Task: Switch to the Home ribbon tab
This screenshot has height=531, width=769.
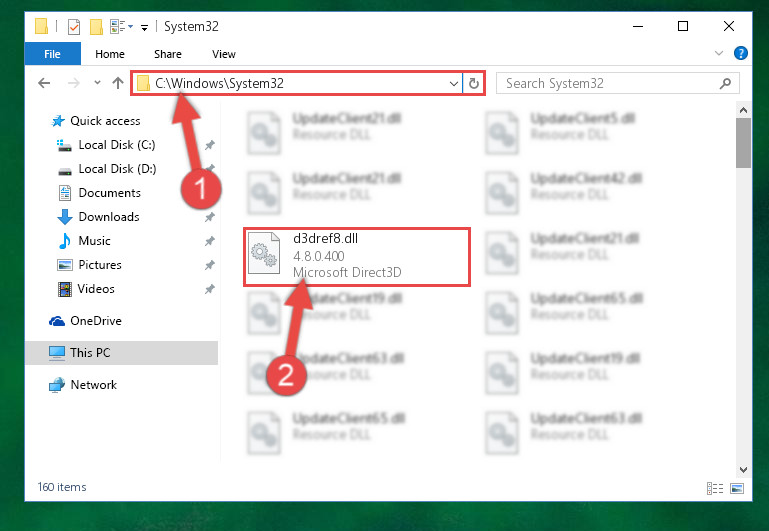Action: point(110,54)
